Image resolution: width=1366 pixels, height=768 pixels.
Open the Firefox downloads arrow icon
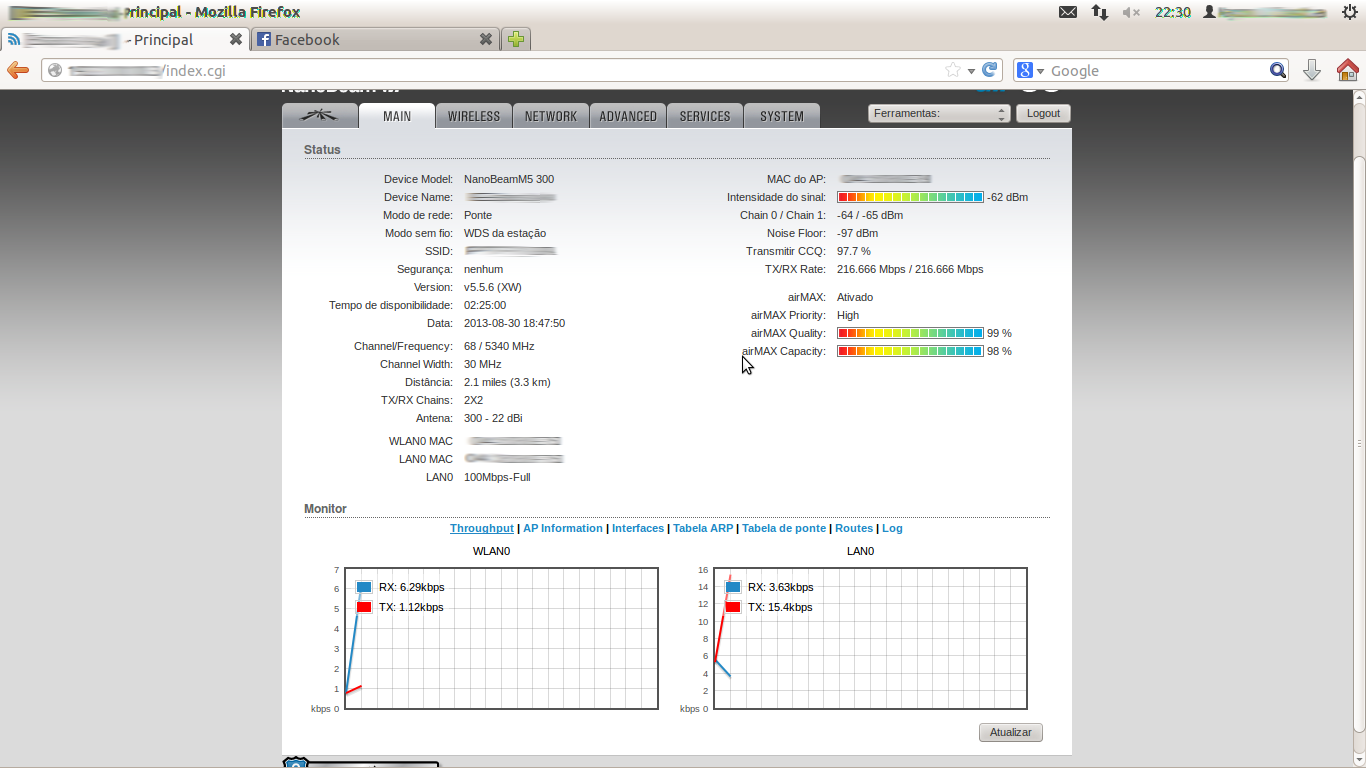[1312, 70]
